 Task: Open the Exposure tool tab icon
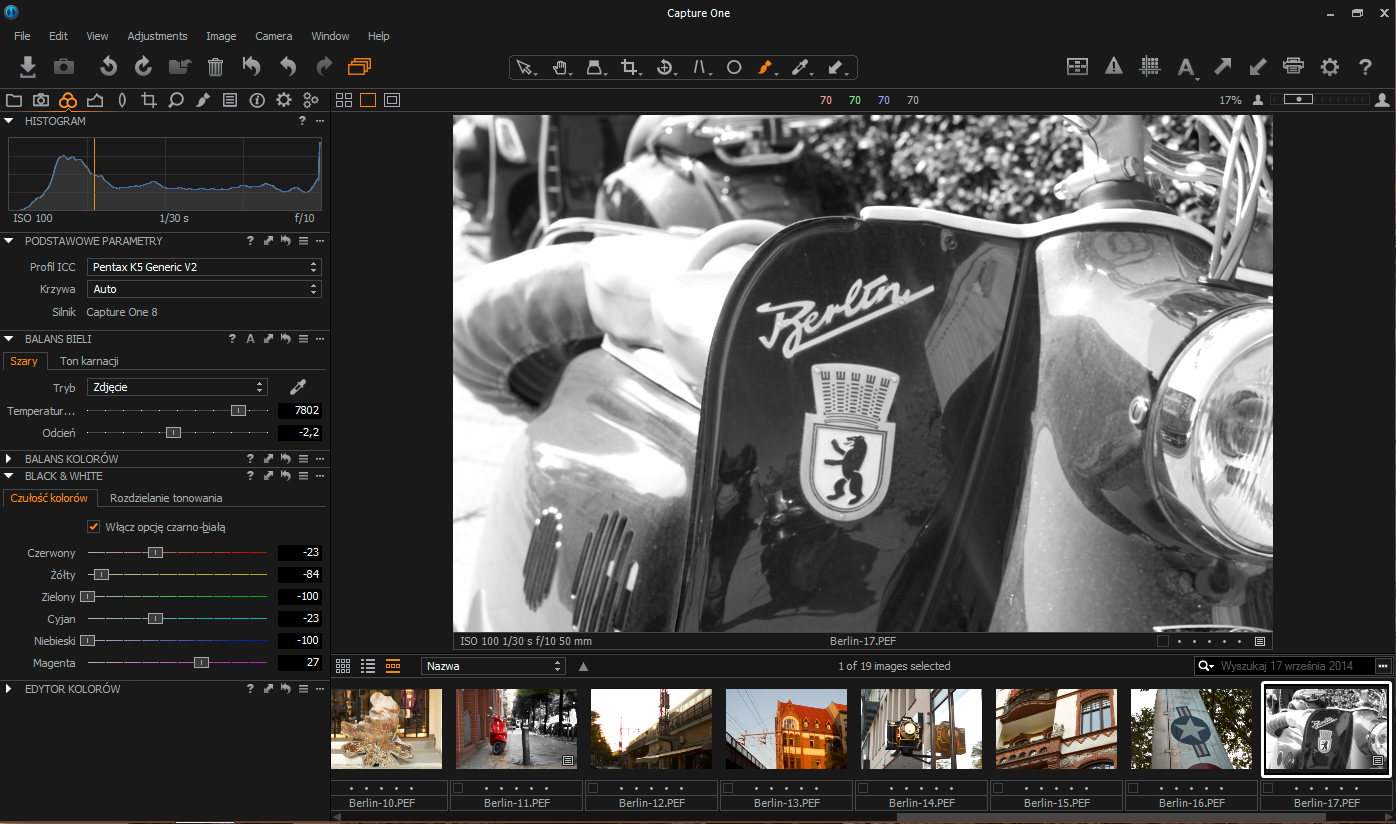(x=95, y=100)
